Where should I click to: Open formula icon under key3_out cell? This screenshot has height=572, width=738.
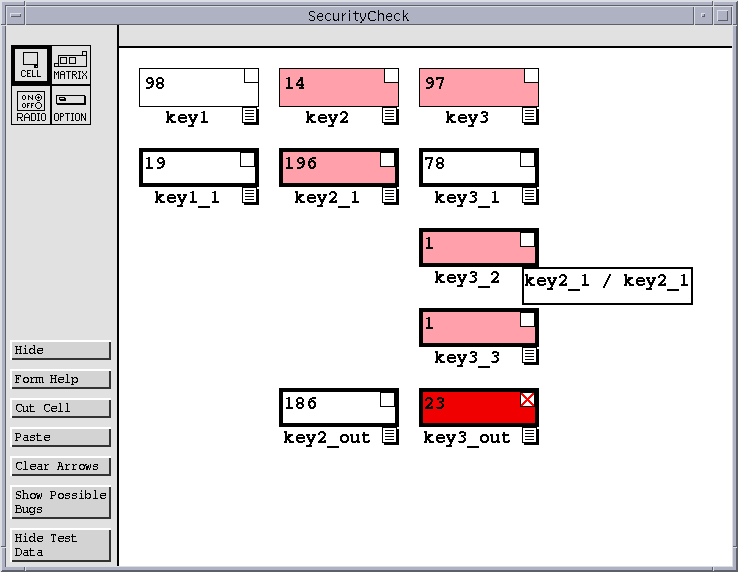pos(530,436)
